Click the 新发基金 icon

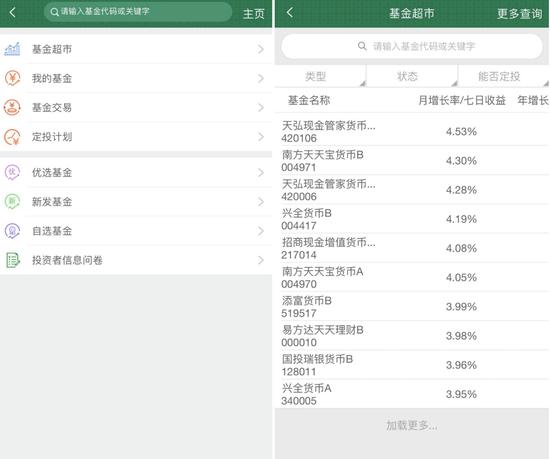tap(12, 201)
